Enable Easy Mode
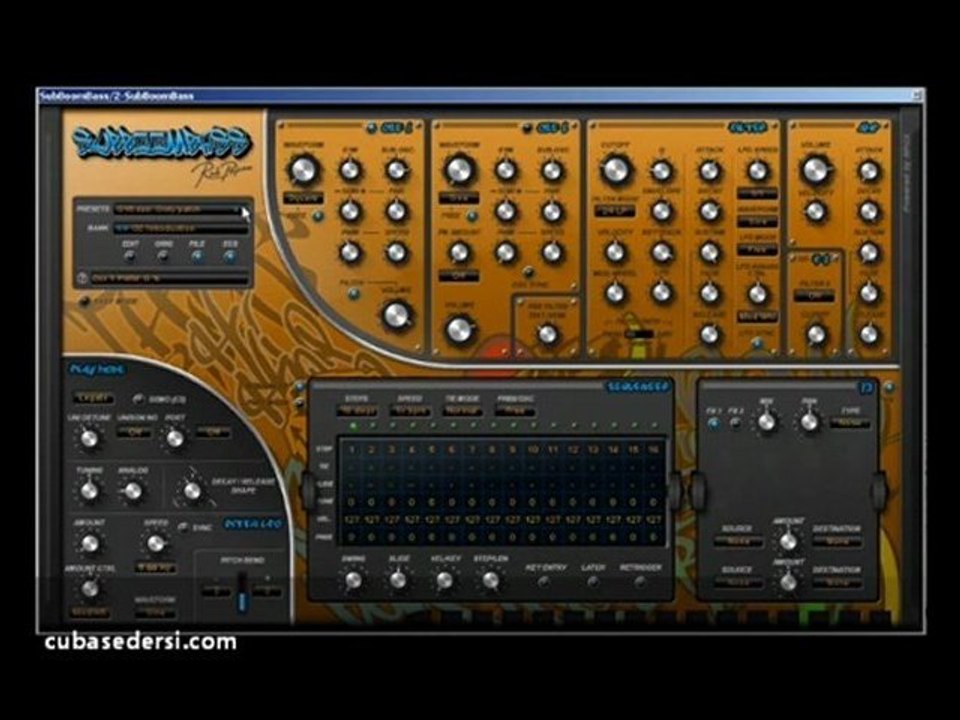This screenshot has width=960, height=720. pyautogui.click(x=84, y=301)
